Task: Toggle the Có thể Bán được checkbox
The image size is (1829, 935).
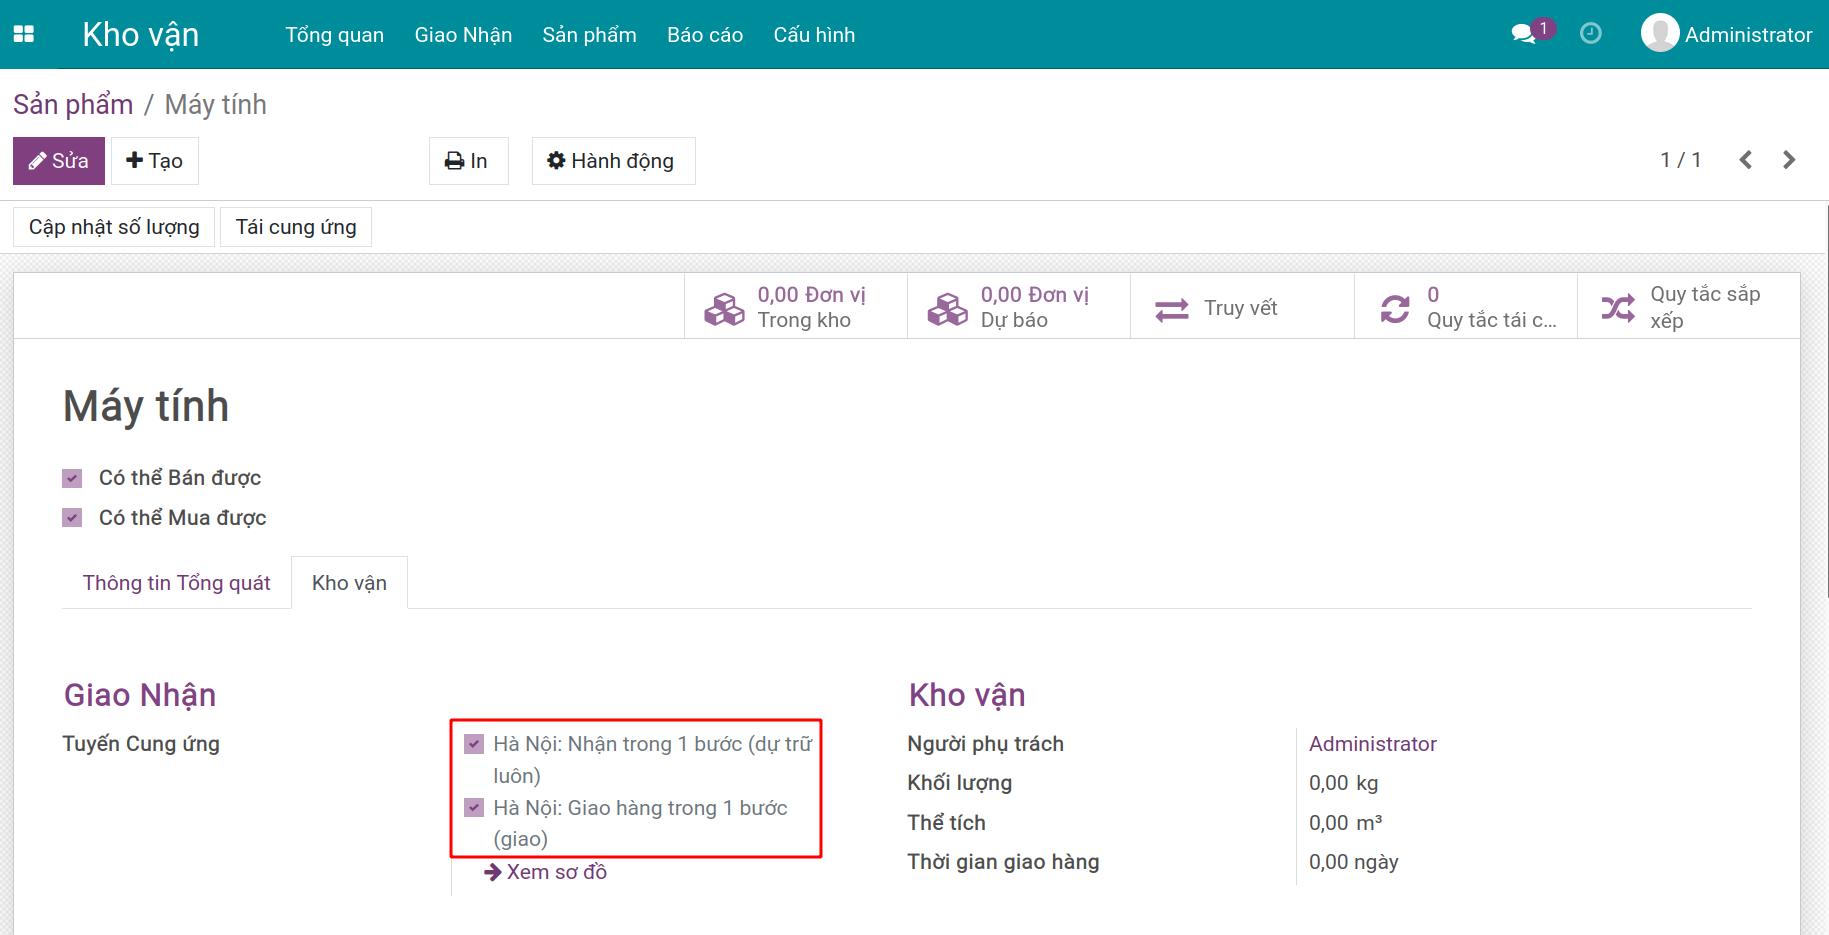Action: point(72,478)
